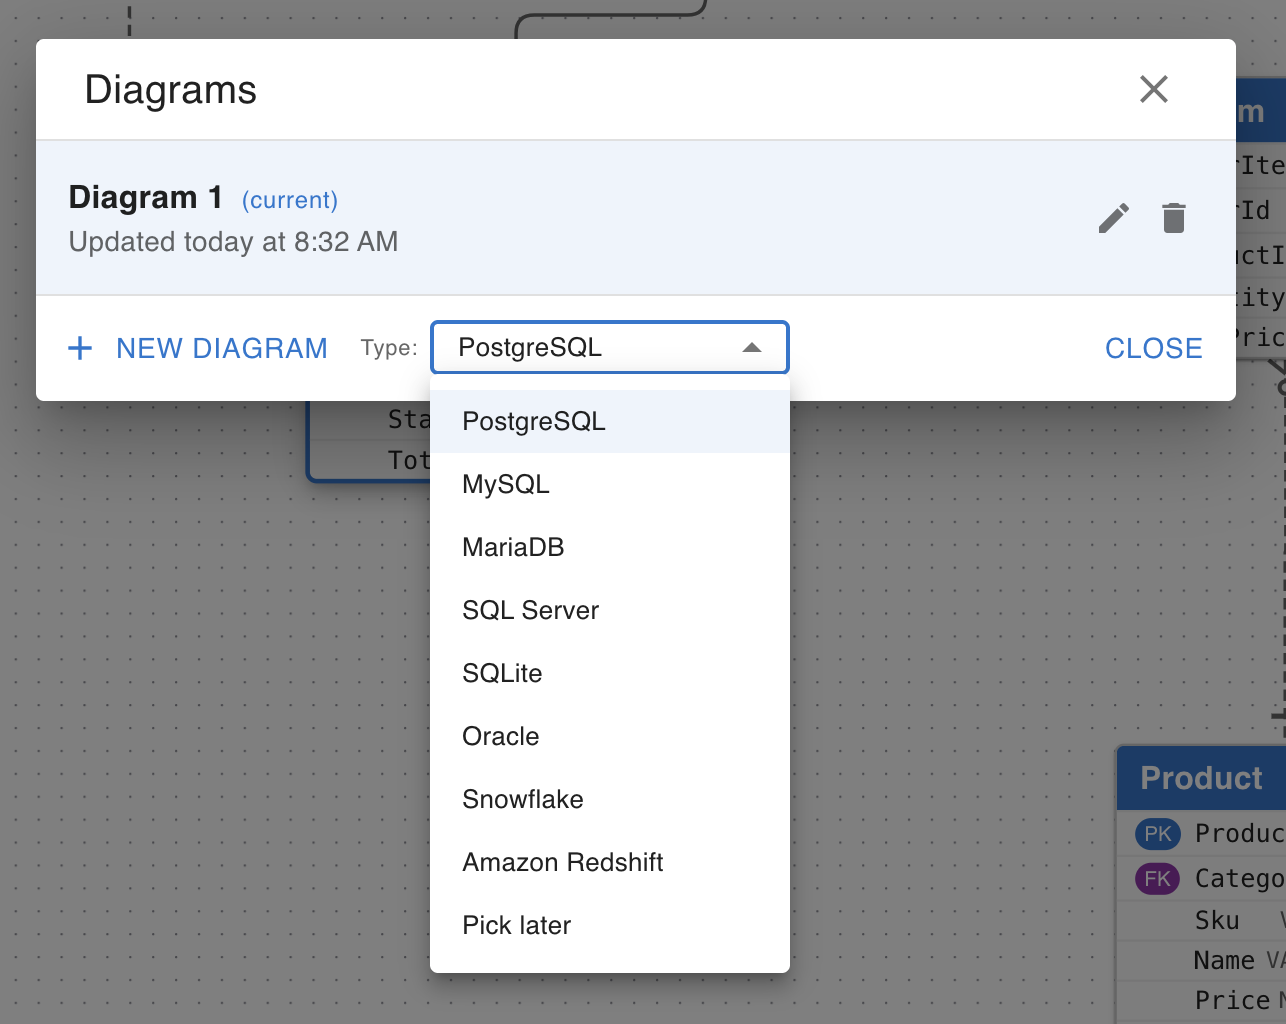Delete Diagram 1 with the trash icon

[x=1174, y=218]
